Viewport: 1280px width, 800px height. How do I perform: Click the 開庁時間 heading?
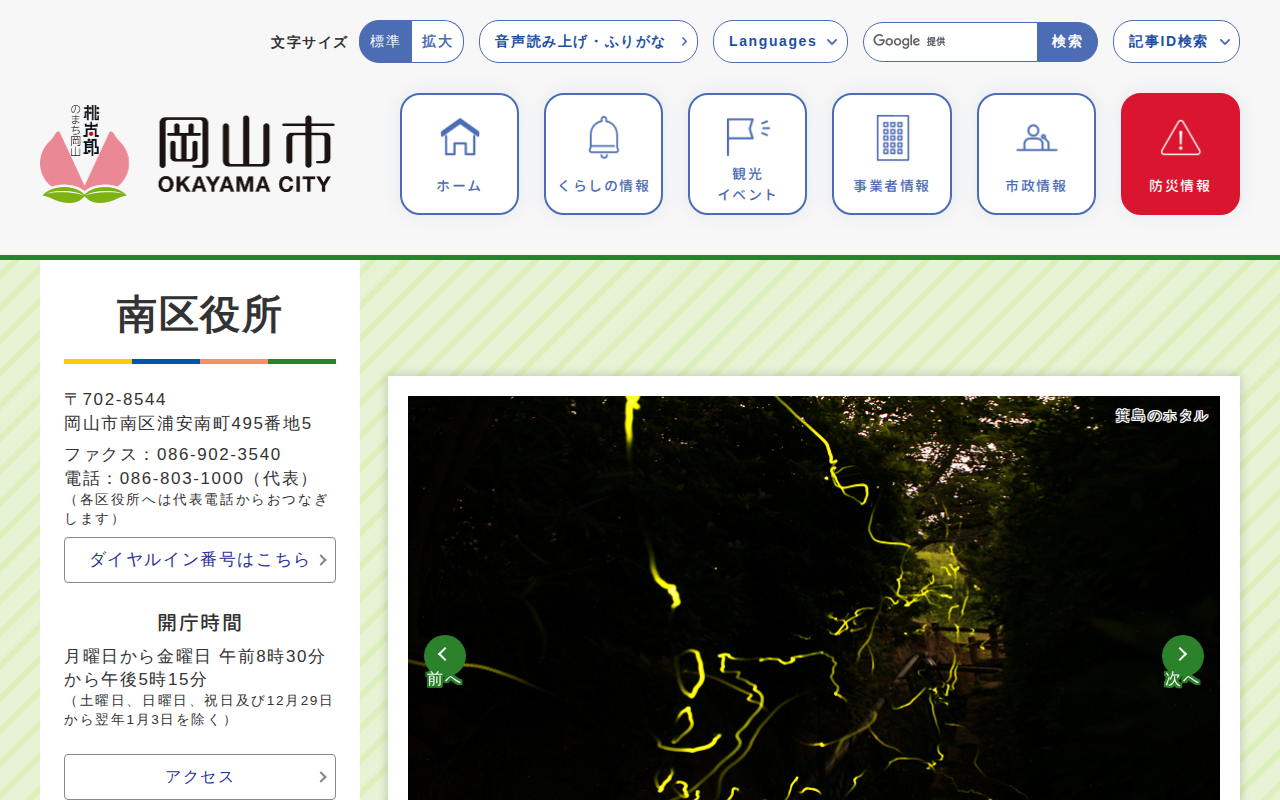pos(200,623)
